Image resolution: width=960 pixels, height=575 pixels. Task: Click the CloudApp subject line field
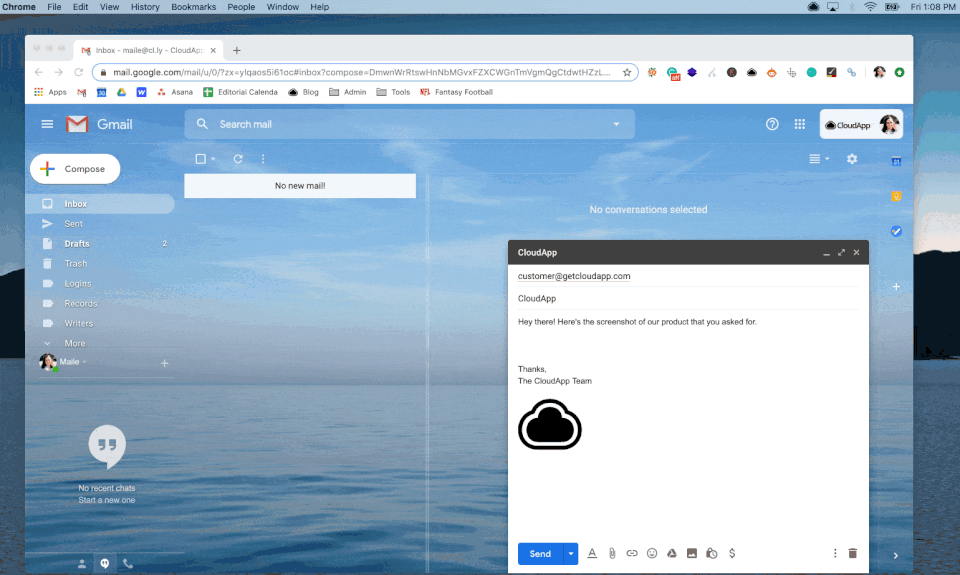click(x=688, y=299)
